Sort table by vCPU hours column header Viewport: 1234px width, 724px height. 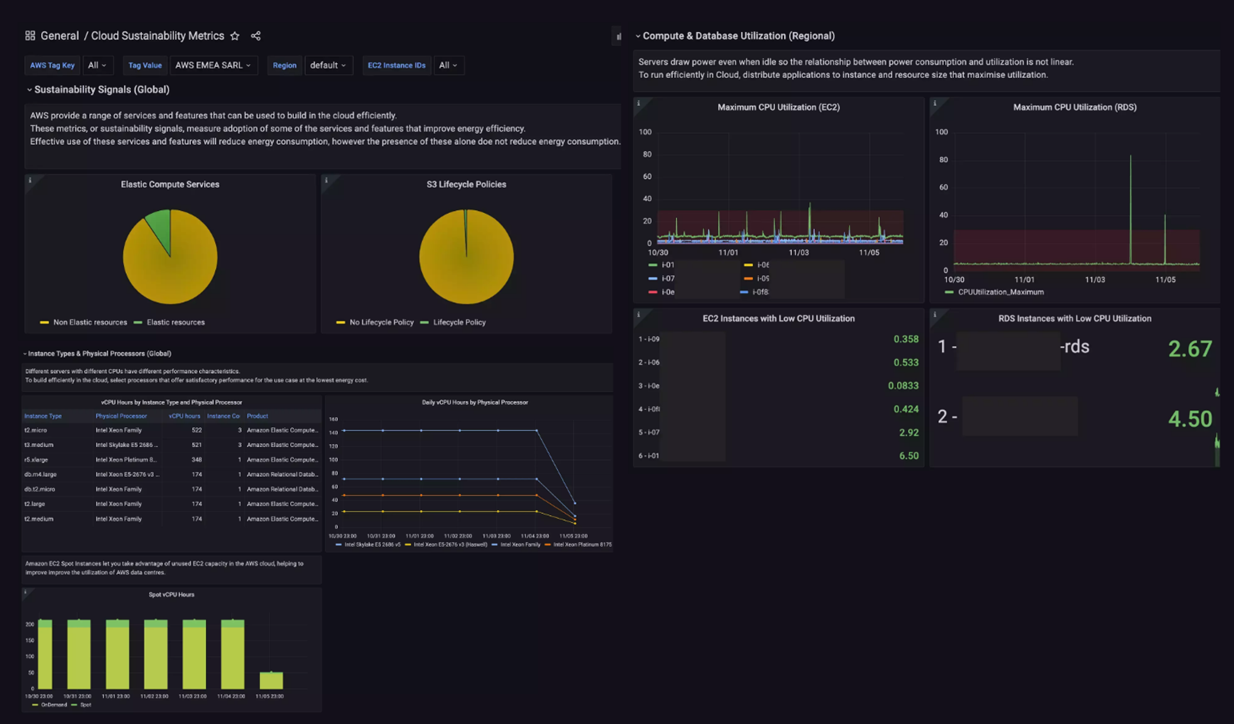click(x=184, y=416)
